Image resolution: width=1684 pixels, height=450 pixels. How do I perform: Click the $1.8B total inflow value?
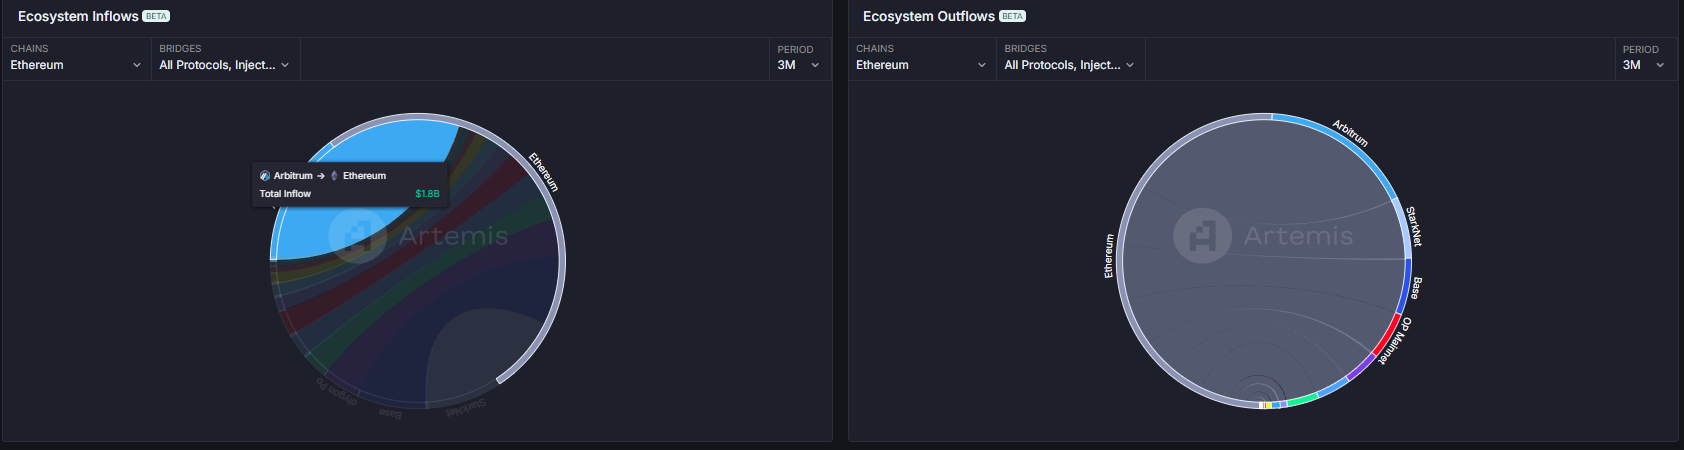point(427,194)
